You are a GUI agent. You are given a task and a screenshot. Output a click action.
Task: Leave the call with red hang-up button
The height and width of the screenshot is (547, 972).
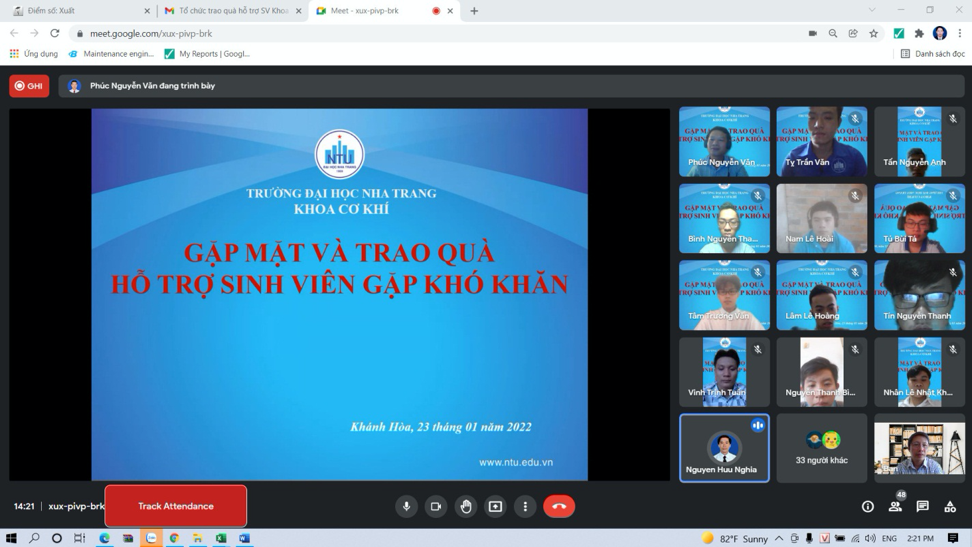pos(559,506)
